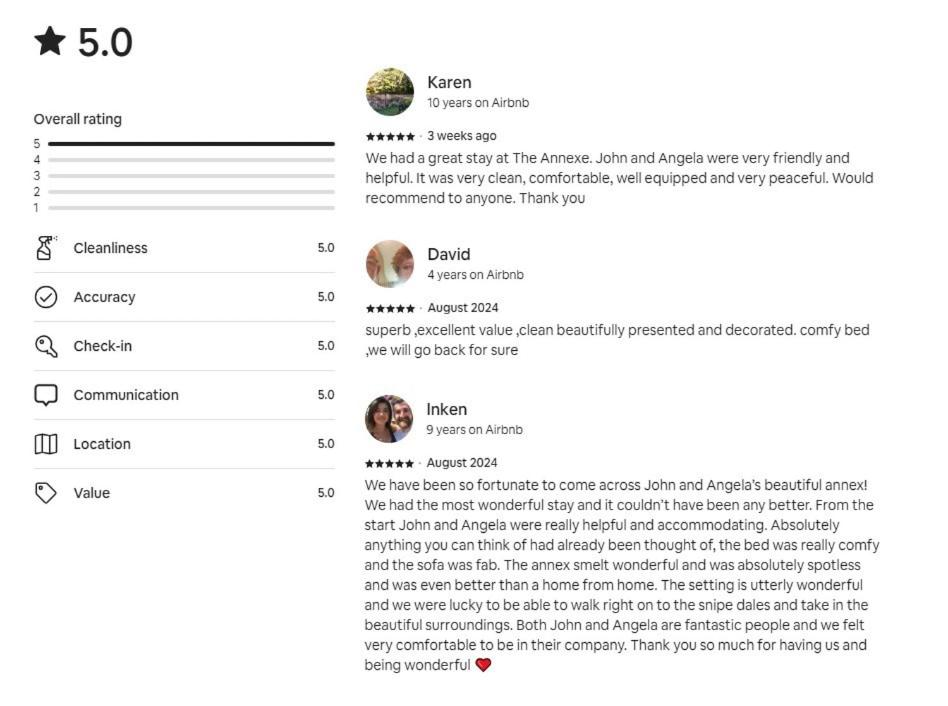This screenshot has width=948, height=706.
Task: Click the Check-in key icon
Action: (46, 346)
